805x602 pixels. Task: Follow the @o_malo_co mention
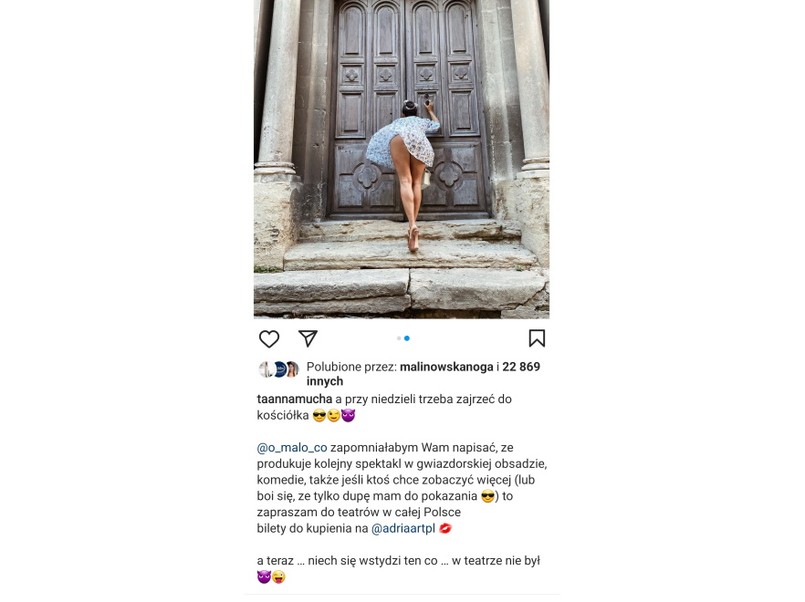tap(292, 448)
